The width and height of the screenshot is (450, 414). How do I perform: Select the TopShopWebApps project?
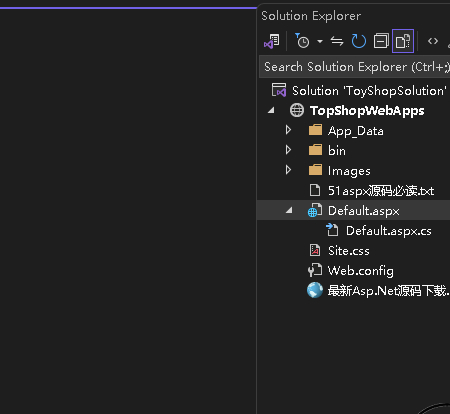pos(367,111)
